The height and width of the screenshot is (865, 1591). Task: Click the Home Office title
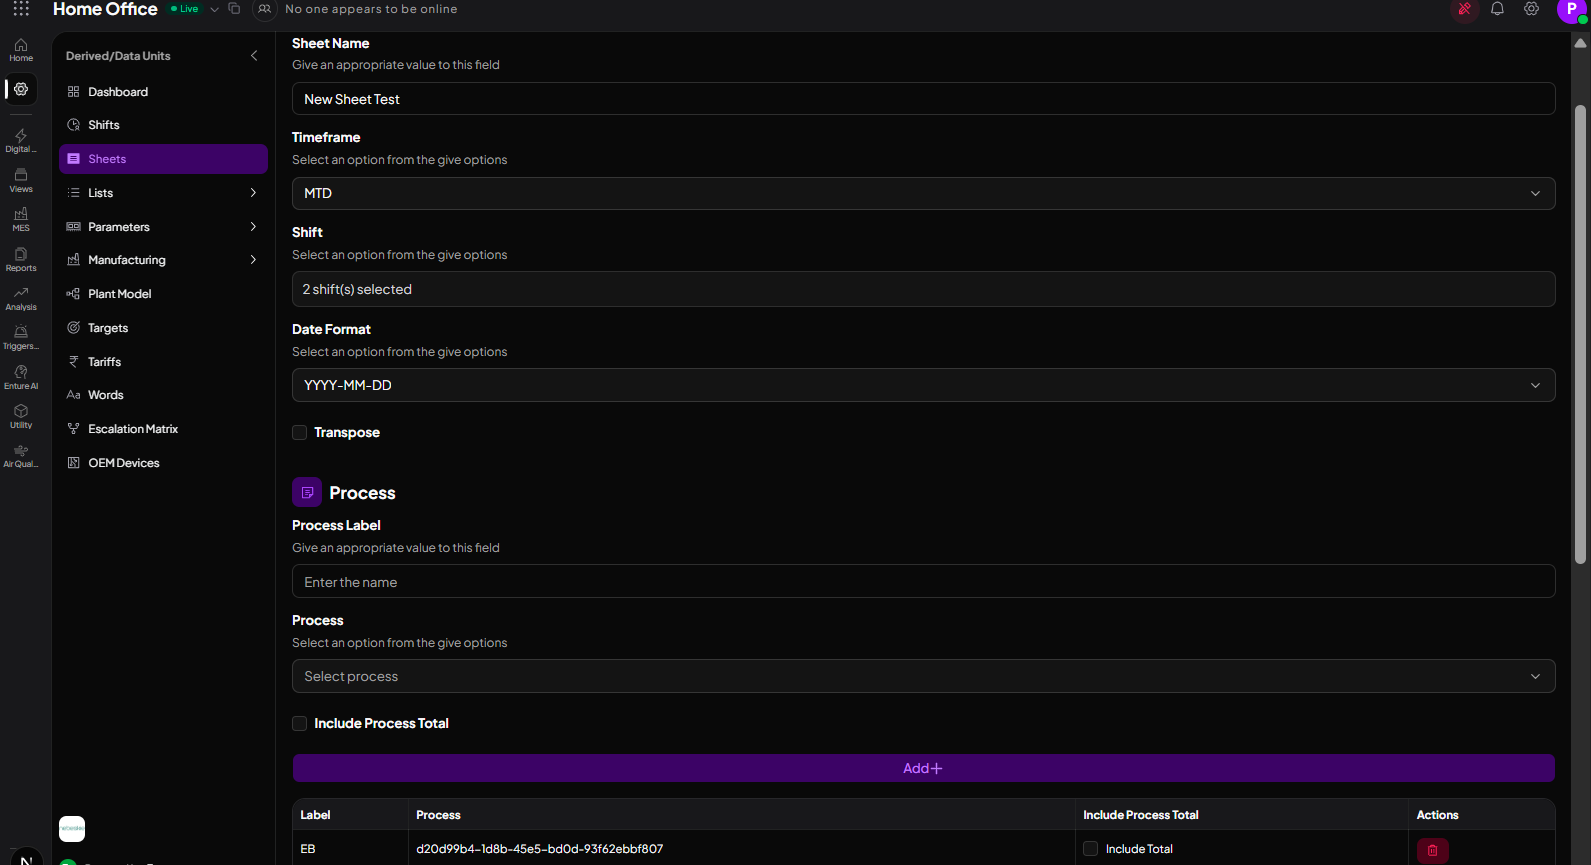pyautogui.click(x=105, y=9)
